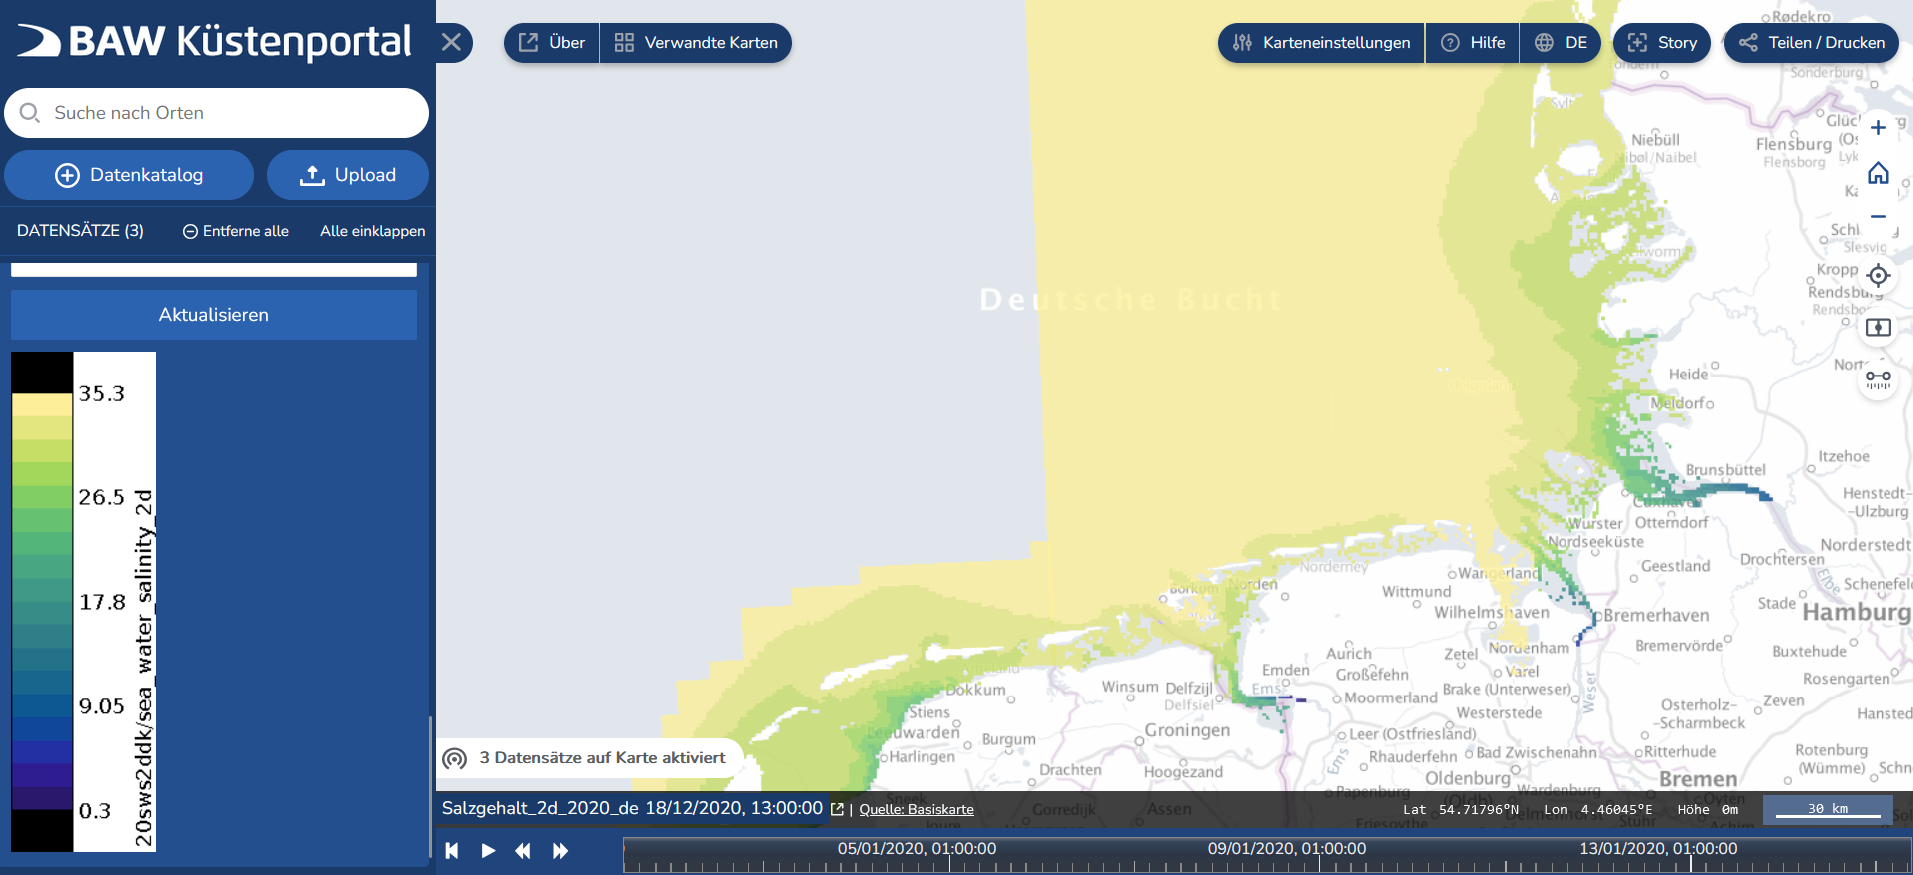The image size is (1913, 875).
Task: Click the Suche nach Orten search field
Action: [230, 113]
